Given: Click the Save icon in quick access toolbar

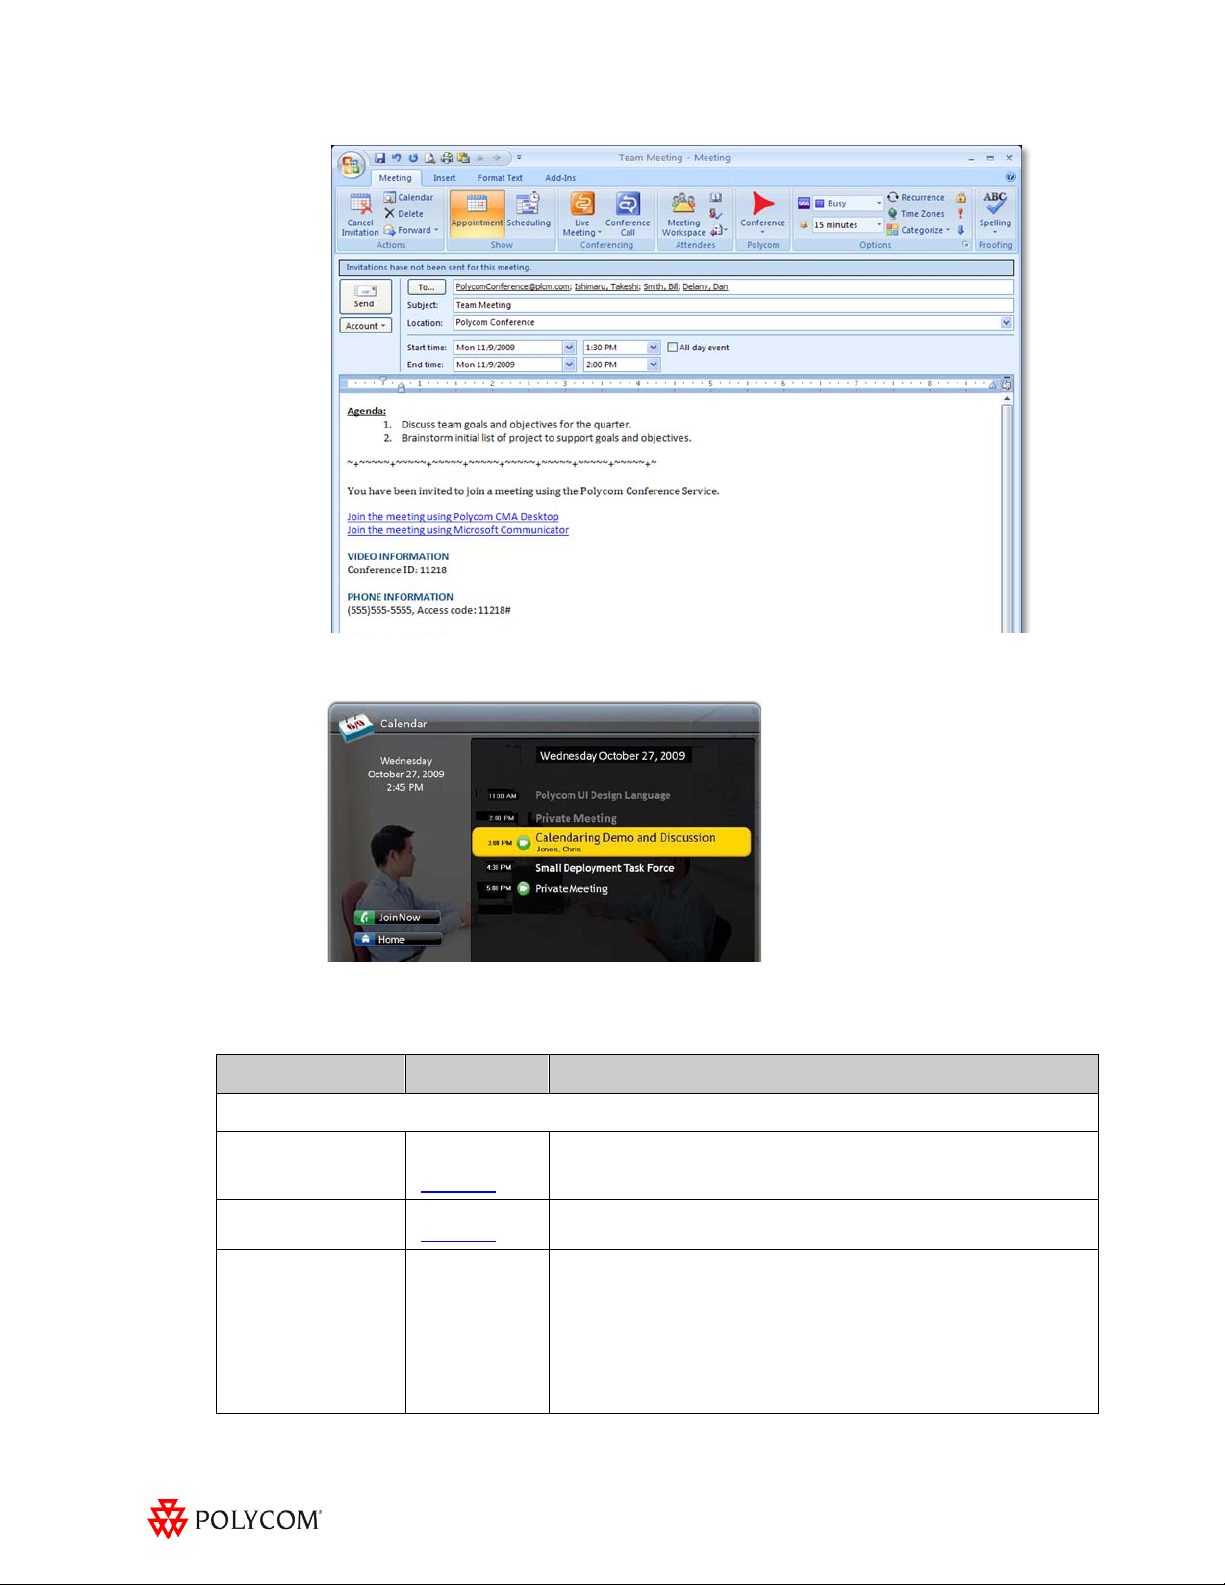Looking at the screenshot, I should (380, 158).
